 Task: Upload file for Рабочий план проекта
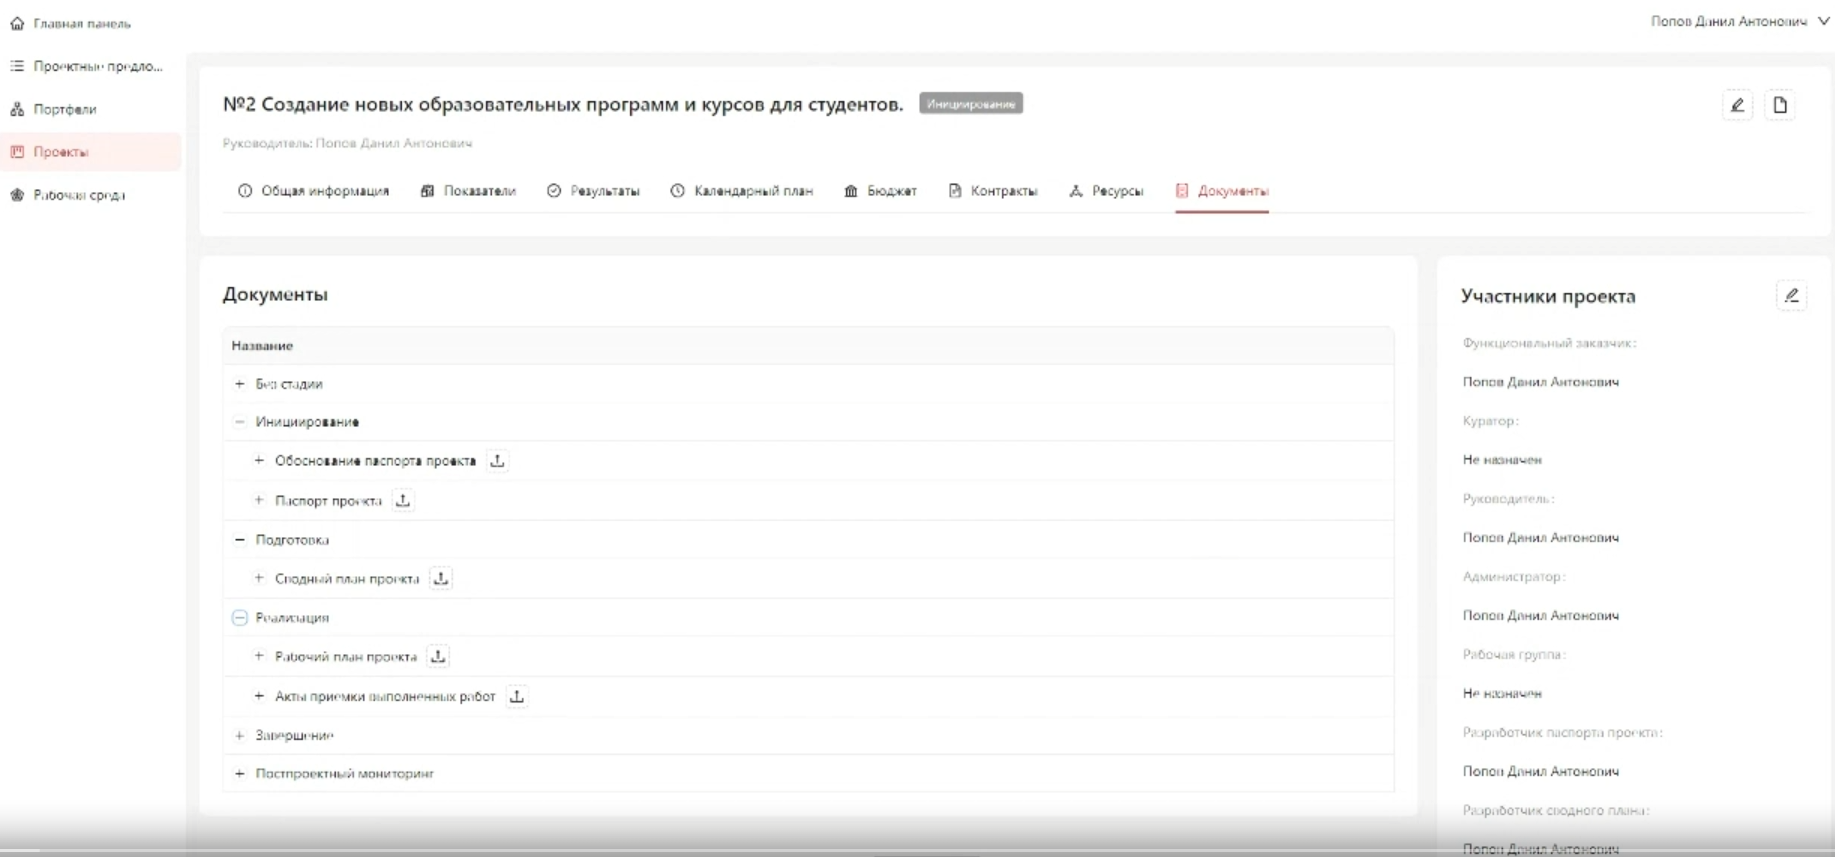click(x=438, y=656)
